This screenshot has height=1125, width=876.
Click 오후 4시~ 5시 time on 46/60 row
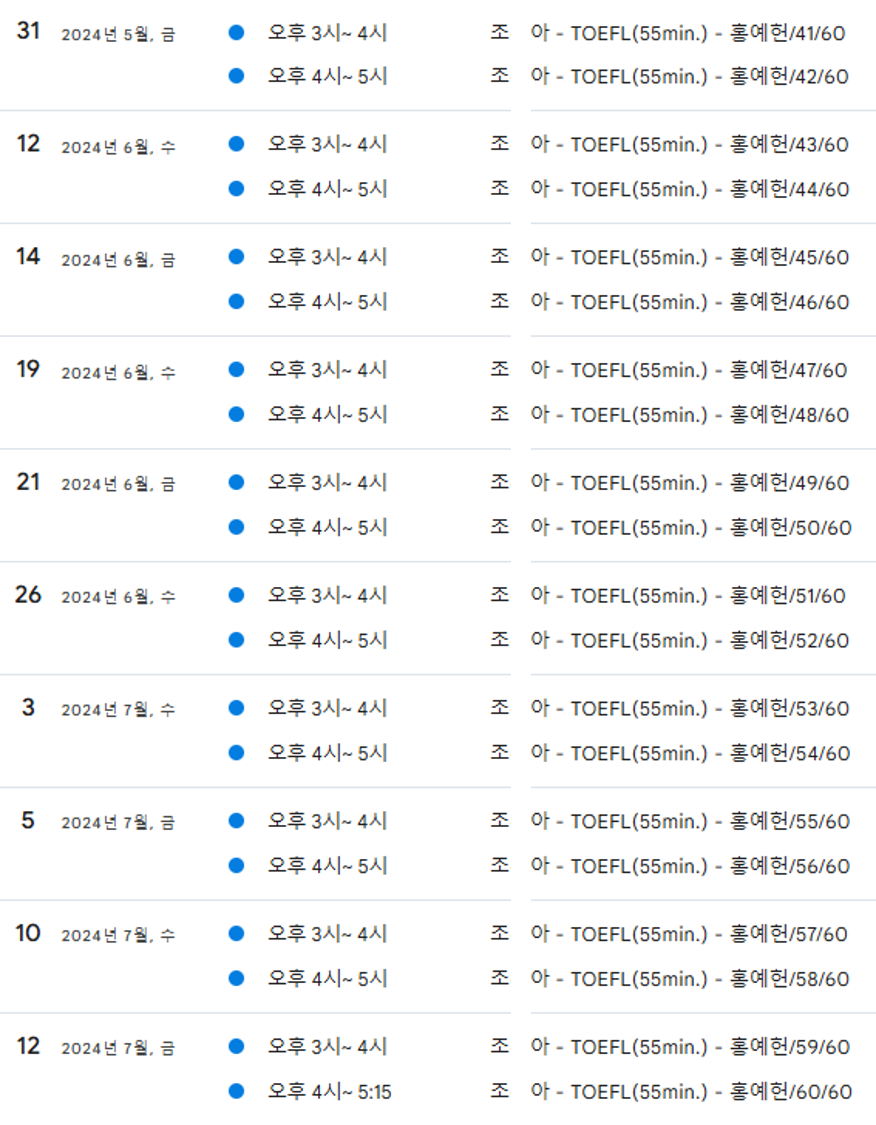point(327,301)
